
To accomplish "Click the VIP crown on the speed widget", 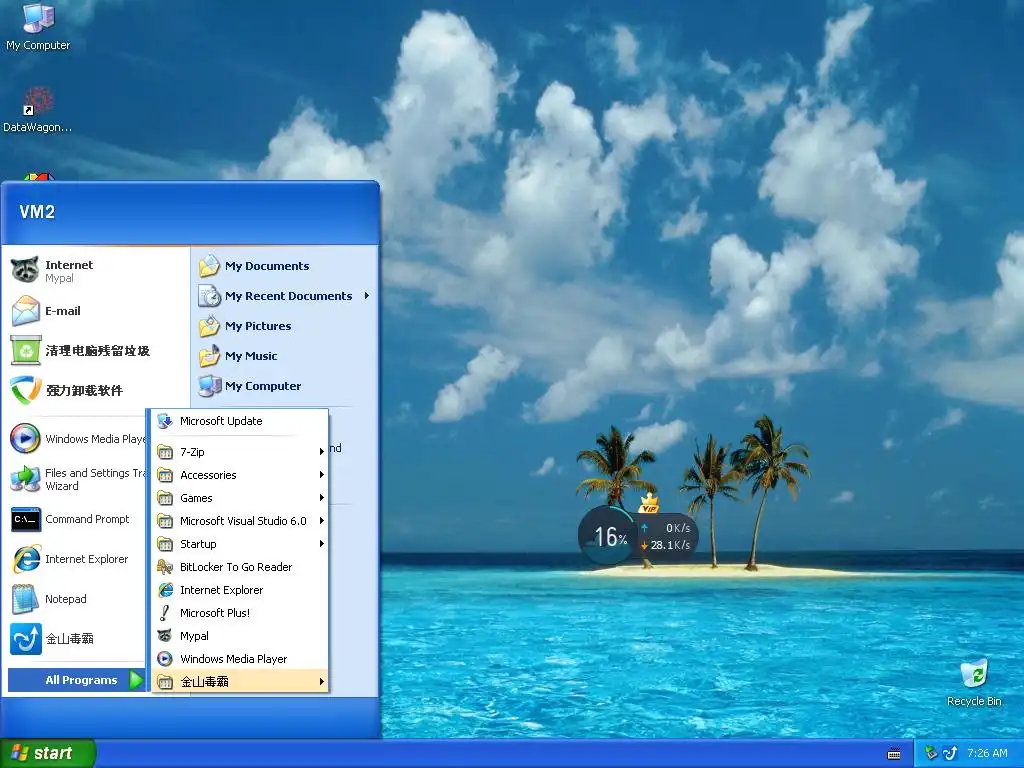I will tap(648, 504).
